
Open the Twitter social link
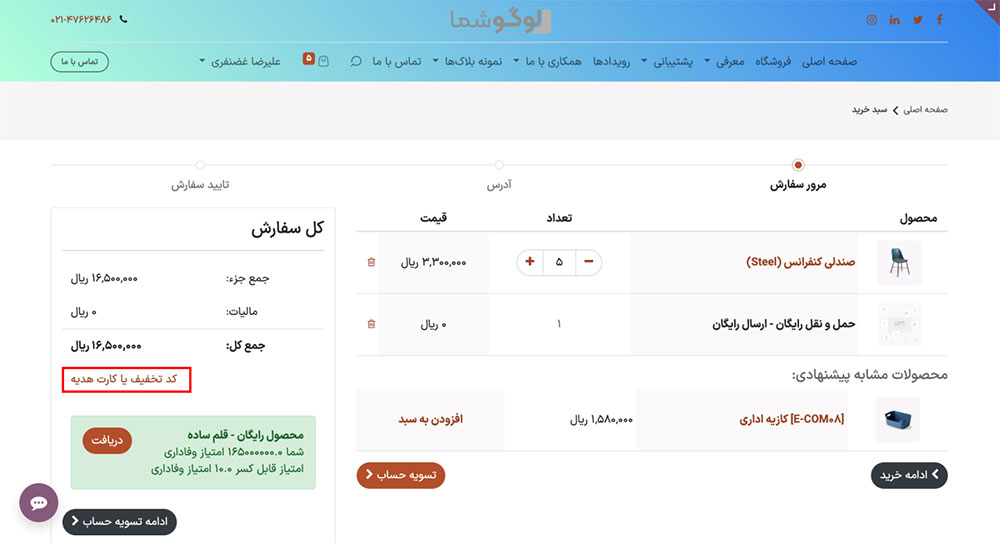click(x=918, y=20)
